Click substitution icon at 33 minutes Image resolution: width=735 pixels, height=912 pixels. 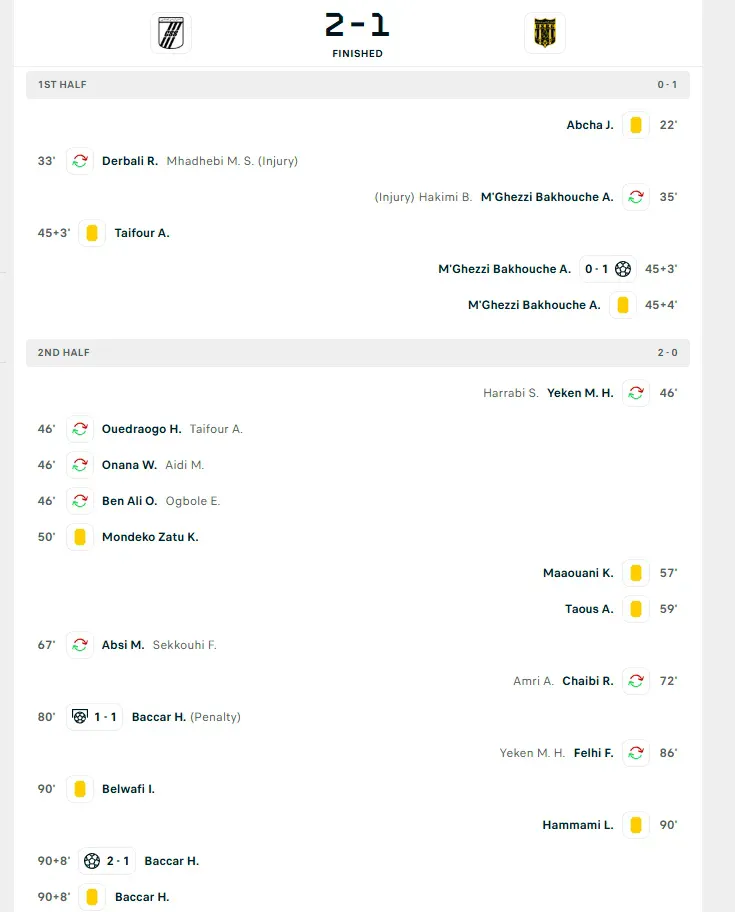pyautogui.click(x=80, y=161)
